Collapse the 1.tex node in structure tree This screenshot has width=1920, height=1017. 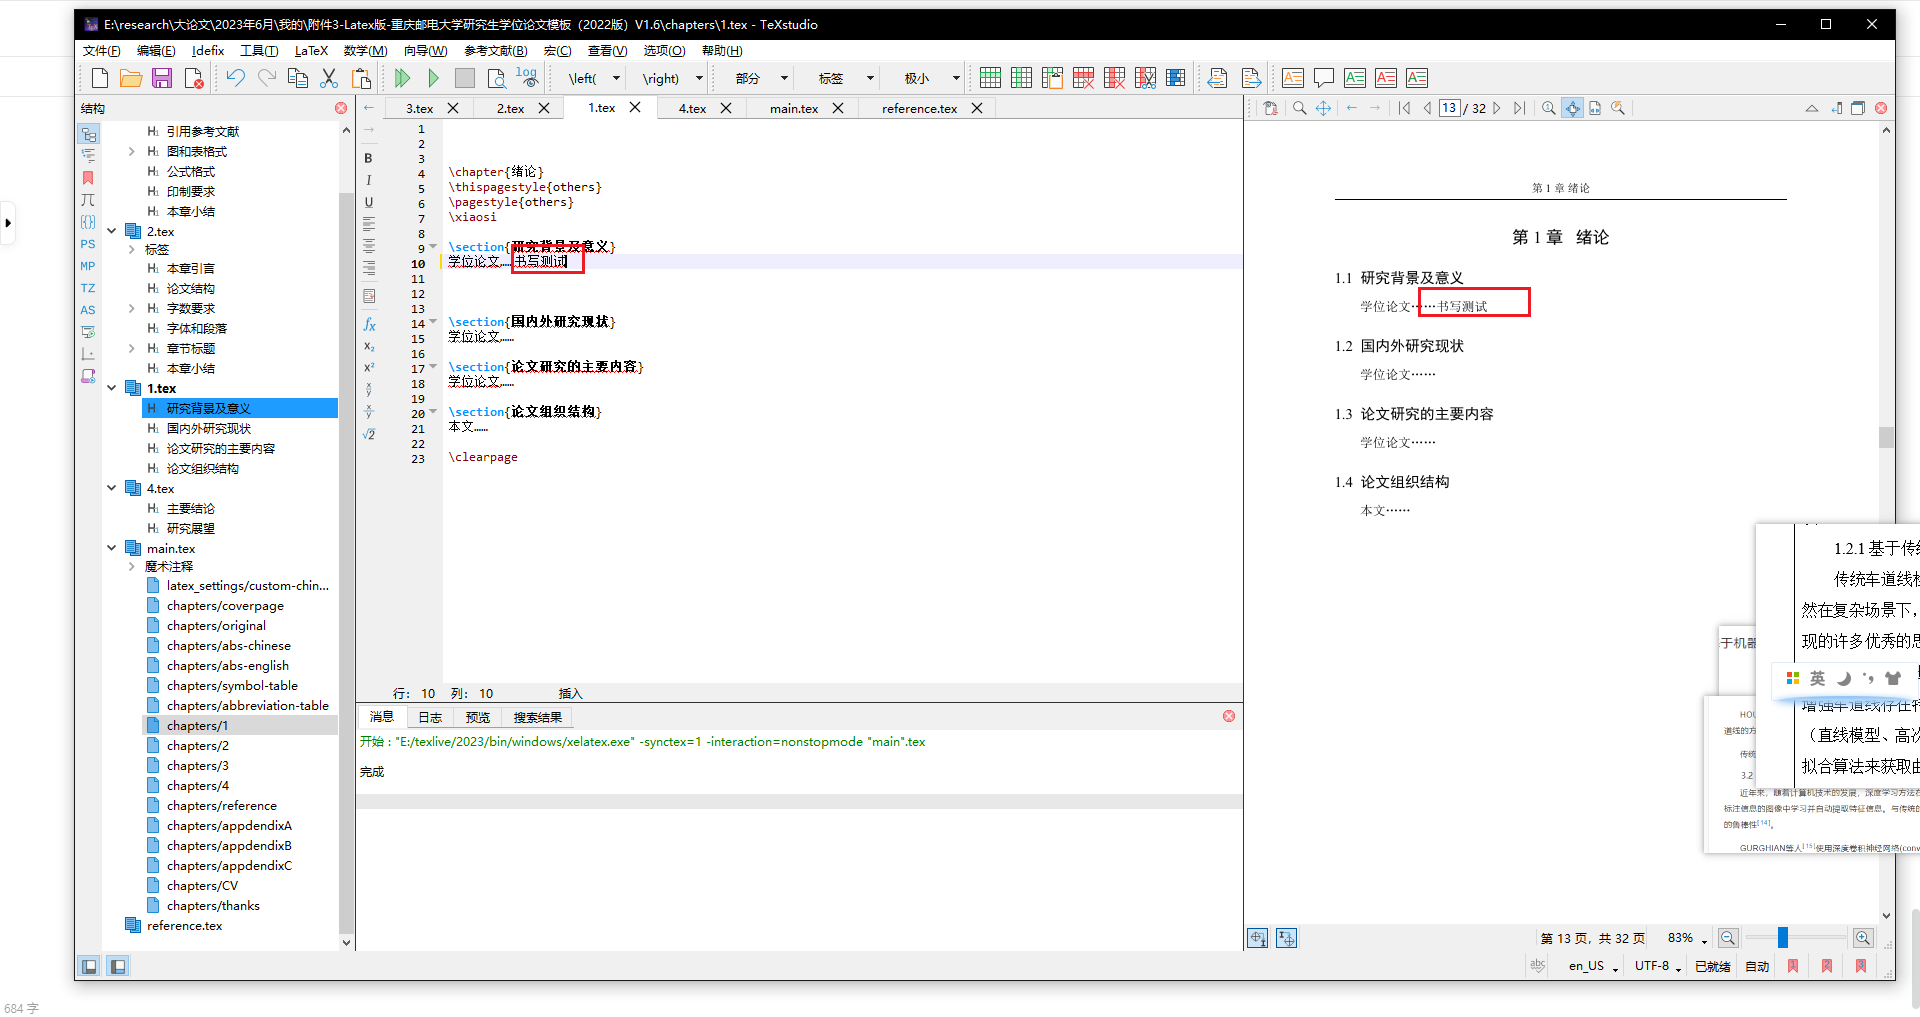pyautogui.click(x=112, y=388)
